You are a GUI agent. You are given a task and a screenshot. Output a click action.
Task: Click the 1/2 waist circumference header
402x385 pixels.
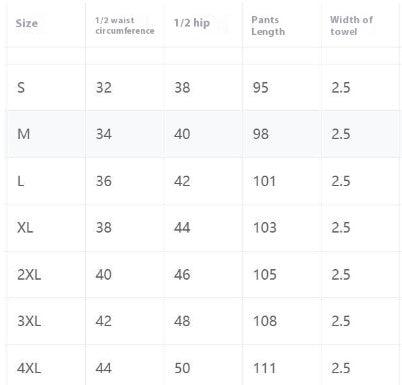point(125,25)
